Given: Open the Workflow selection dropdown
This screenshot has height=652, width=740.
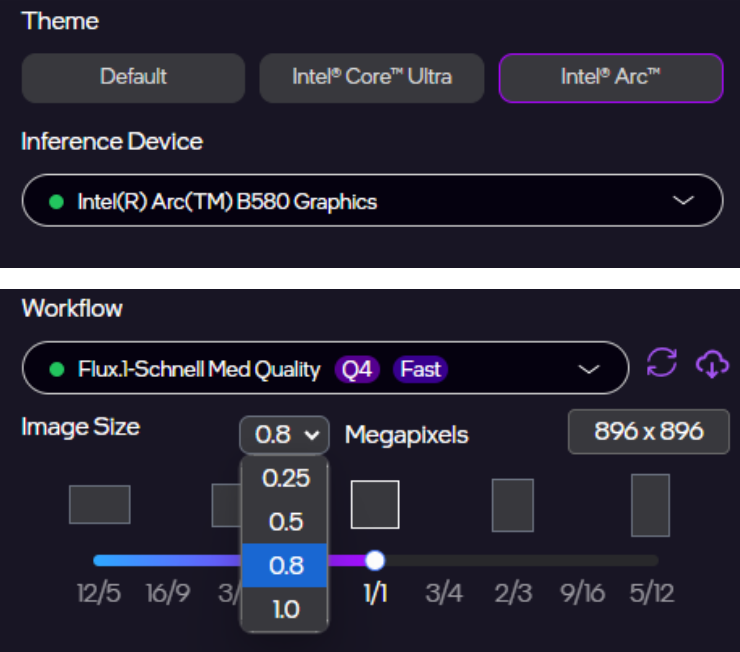Looking at the screenshot, I should 587,370.
